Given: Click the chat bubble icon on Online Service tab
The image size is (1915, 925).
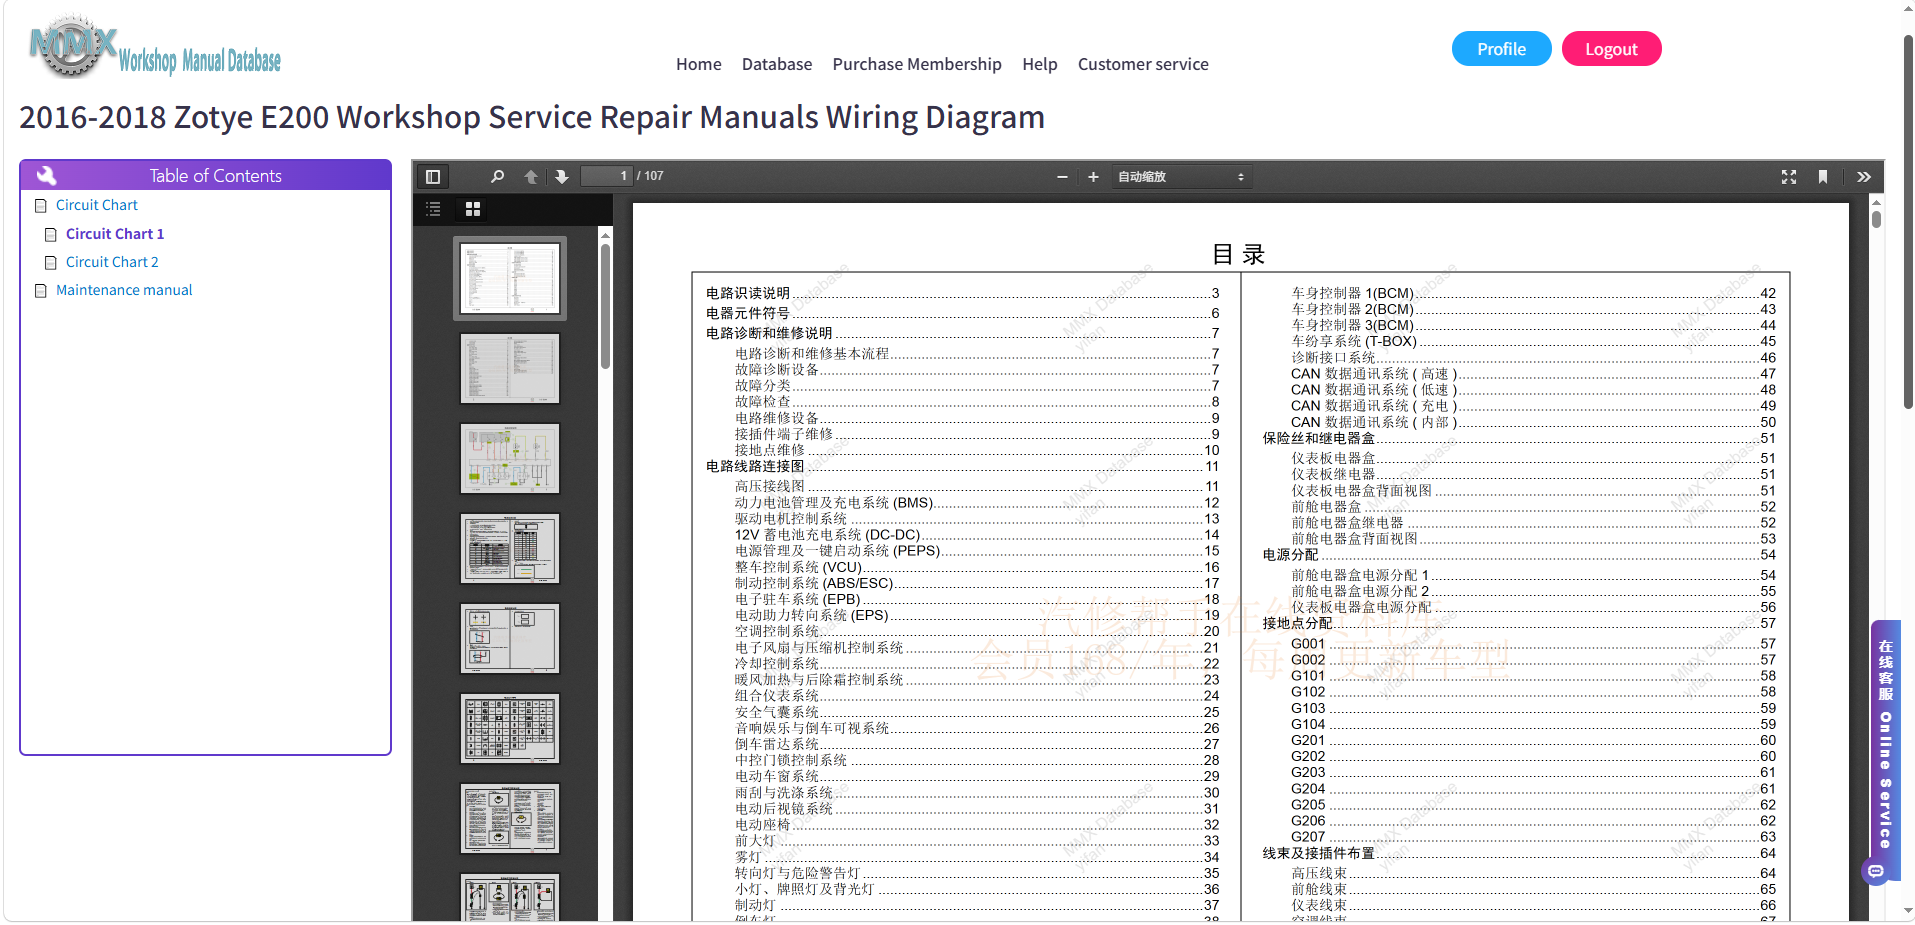Looking at the screenshot, I should [x=1877, y=872].
